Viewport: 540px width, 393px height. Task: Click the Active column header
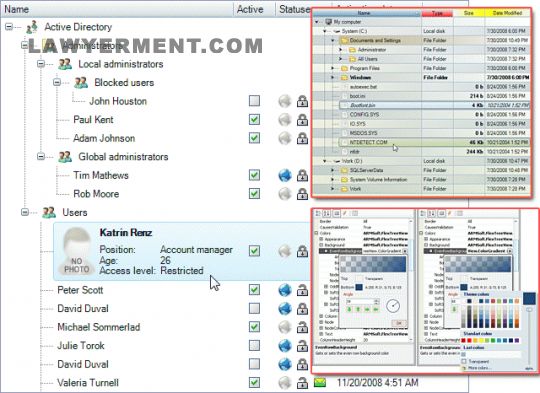(254, 9)
